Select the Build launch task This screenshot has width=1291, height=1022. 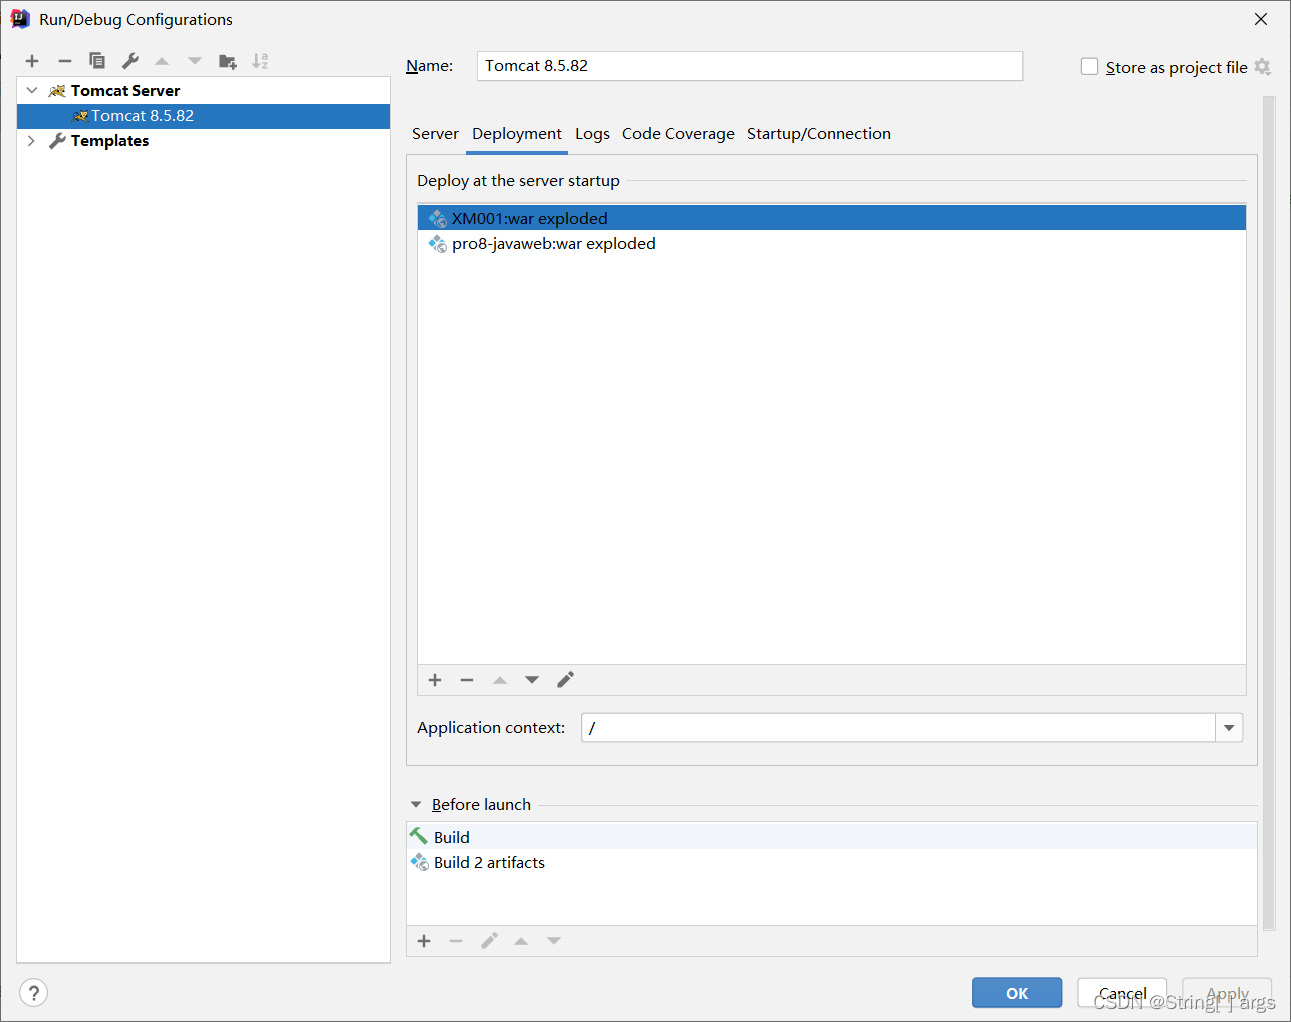coord(832,837)
